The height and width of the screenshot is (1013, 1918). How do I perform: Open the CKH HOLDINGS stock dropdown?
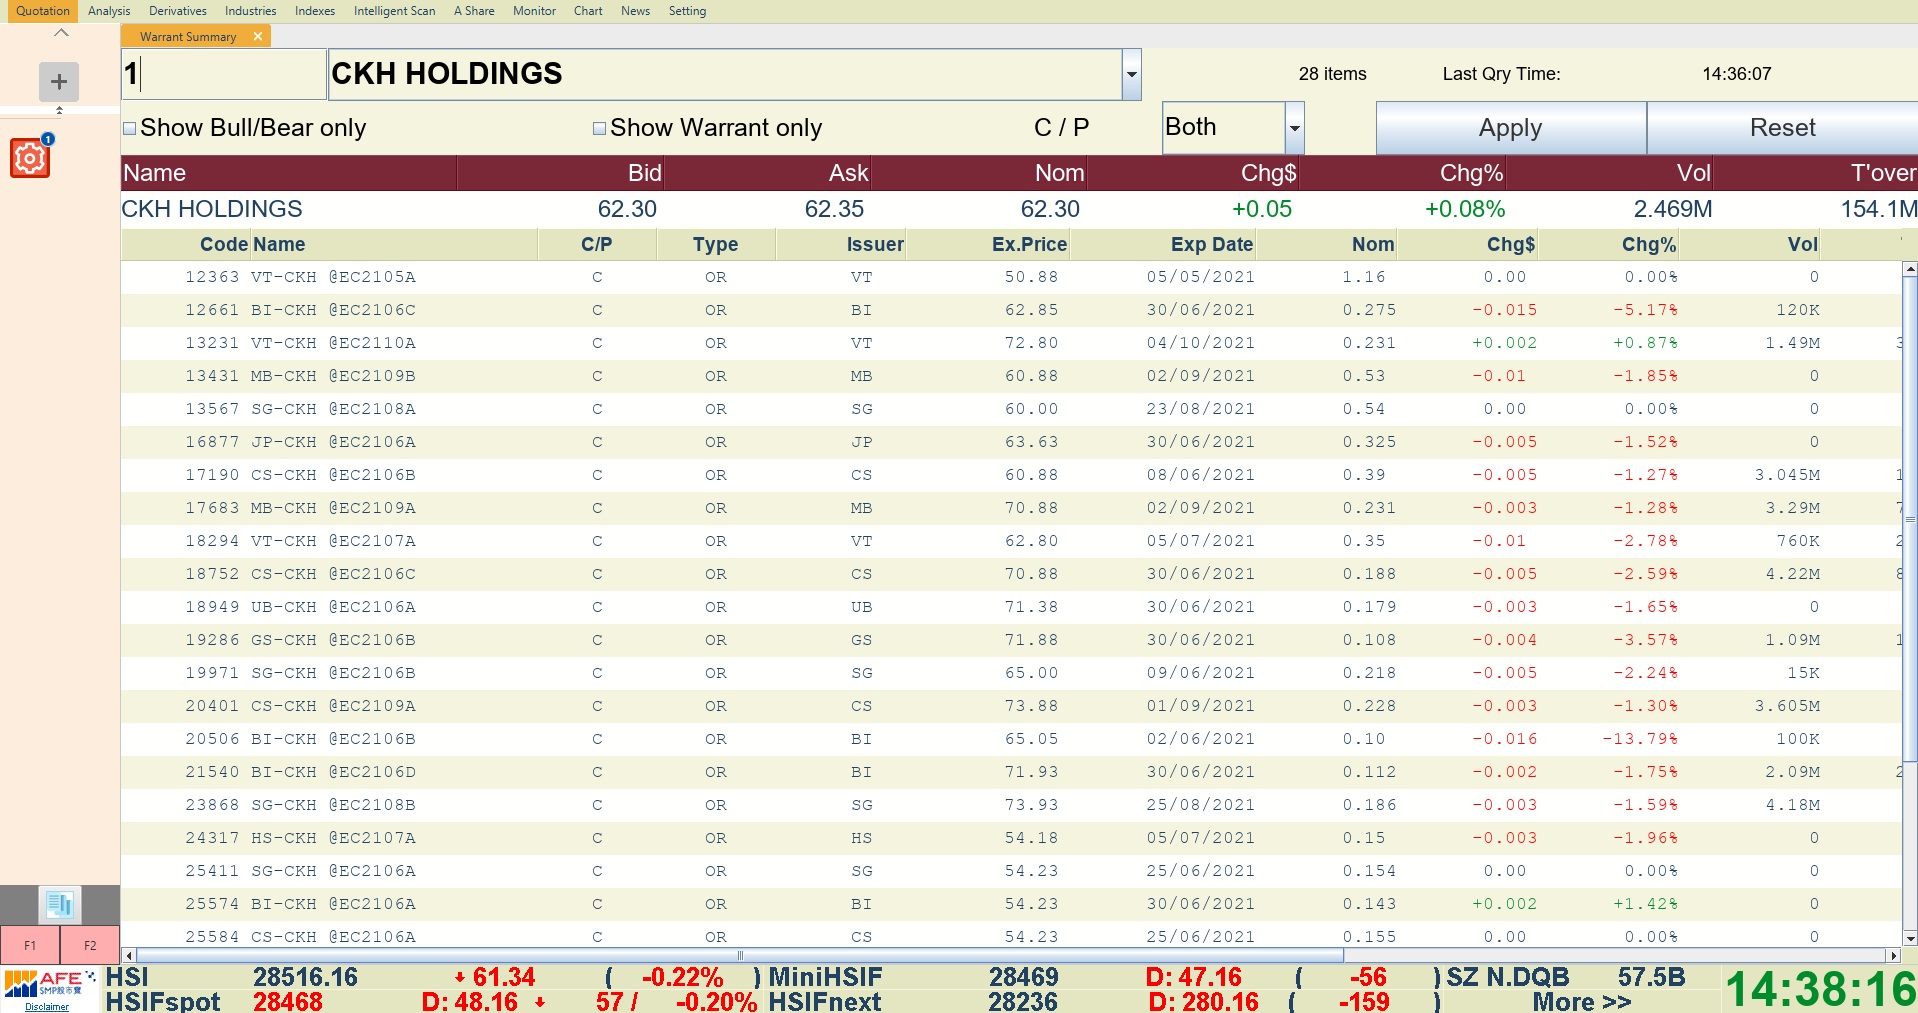coord(1132,75)
